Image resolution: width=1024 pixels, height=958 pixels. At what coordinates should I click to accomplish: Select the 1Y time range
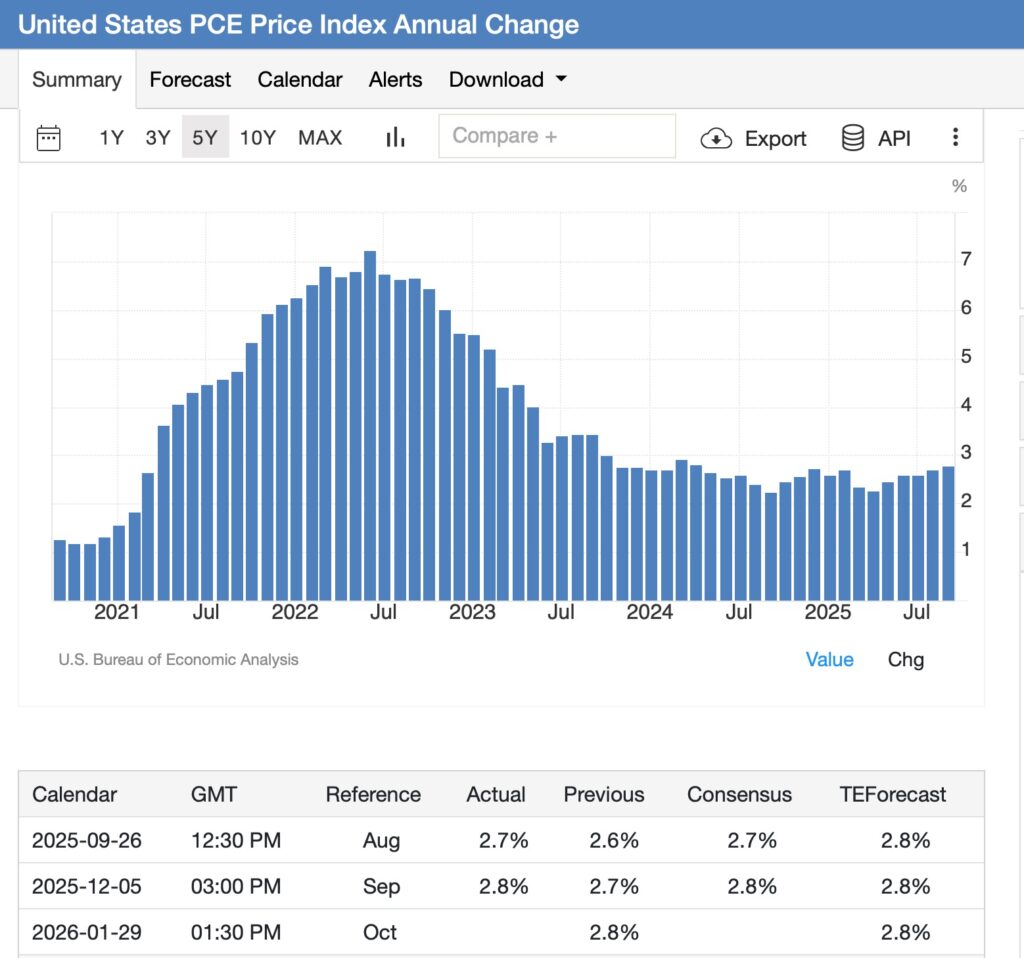(x=111, y=138)
